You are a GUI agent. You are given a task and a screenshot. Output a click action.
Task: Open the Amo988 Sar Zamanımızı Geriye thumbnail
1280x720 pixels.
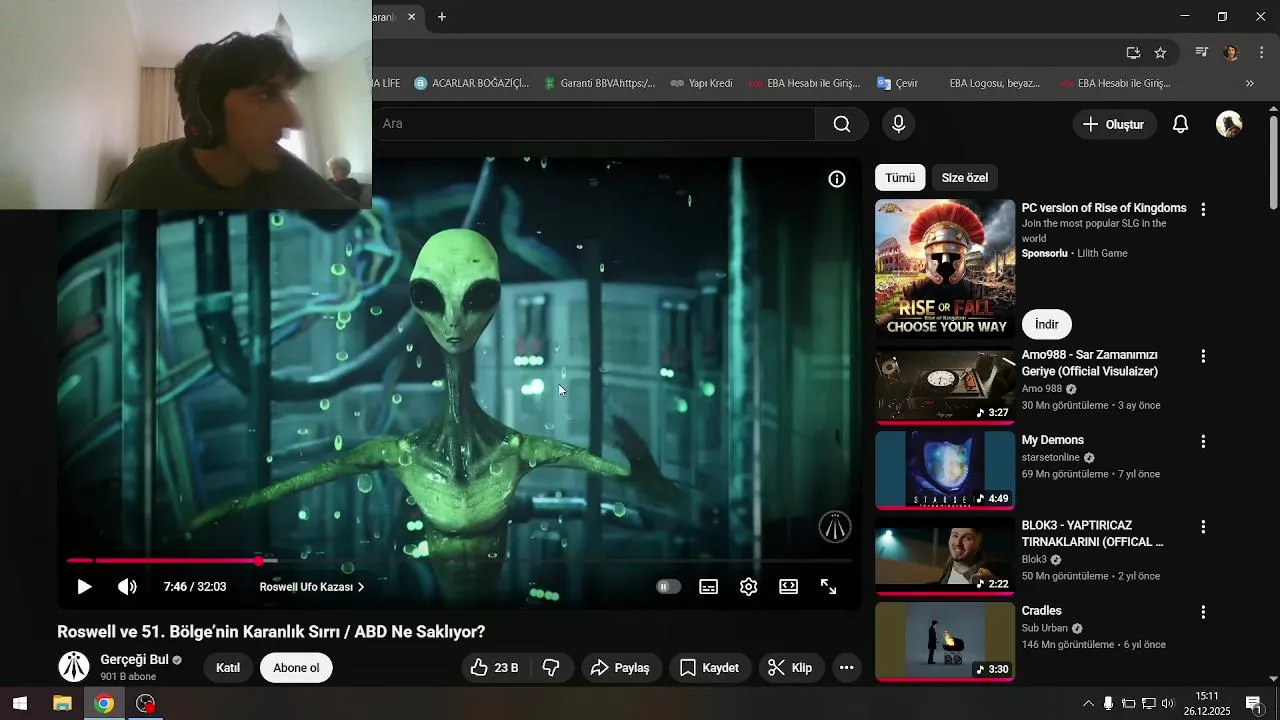(945, 385)
